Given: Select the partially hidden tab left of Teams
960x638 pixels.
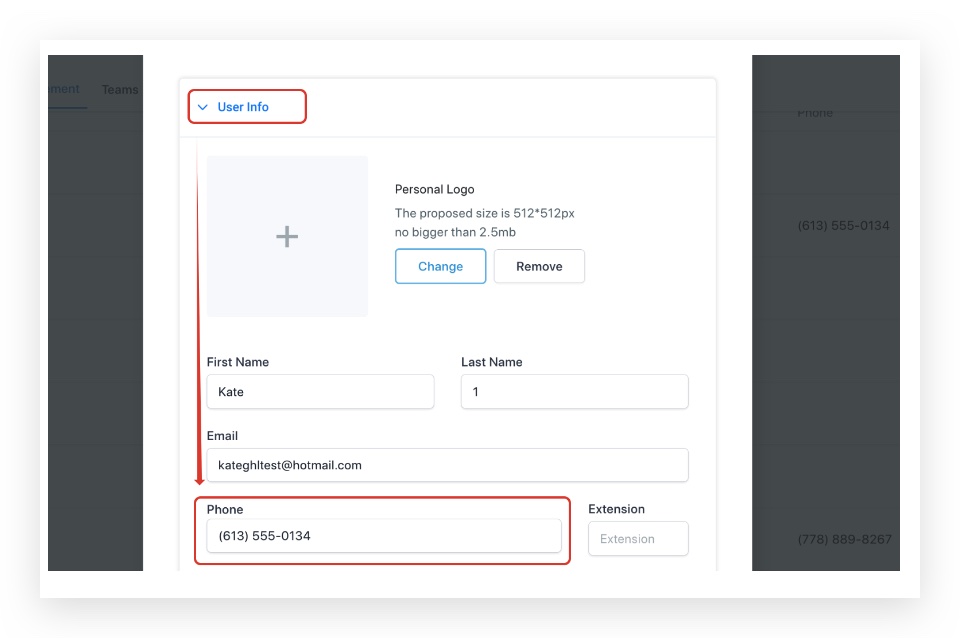Looking at the screenshot, I should pos(66,89).
